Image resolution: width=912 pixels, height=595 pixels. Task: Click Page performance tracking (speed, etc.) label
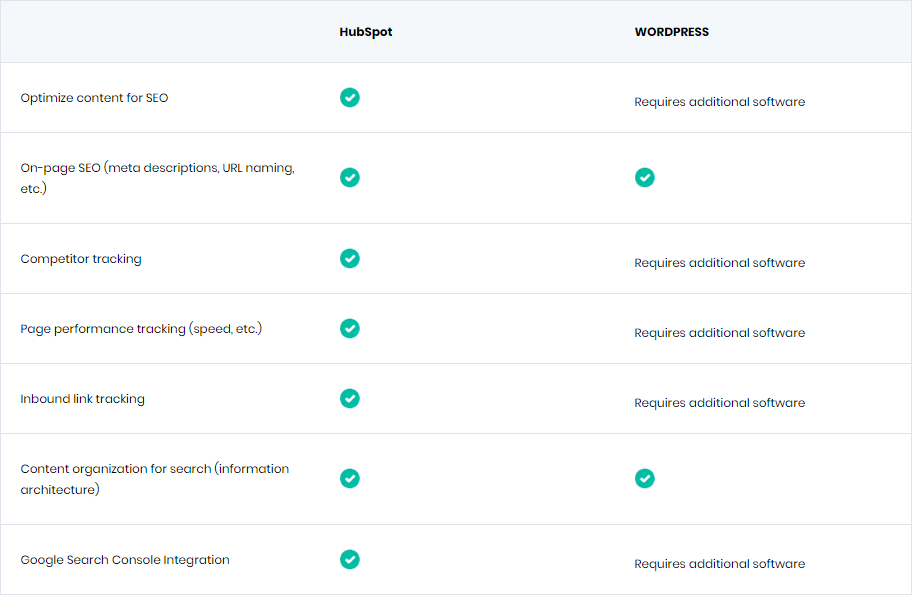[141, 329]
